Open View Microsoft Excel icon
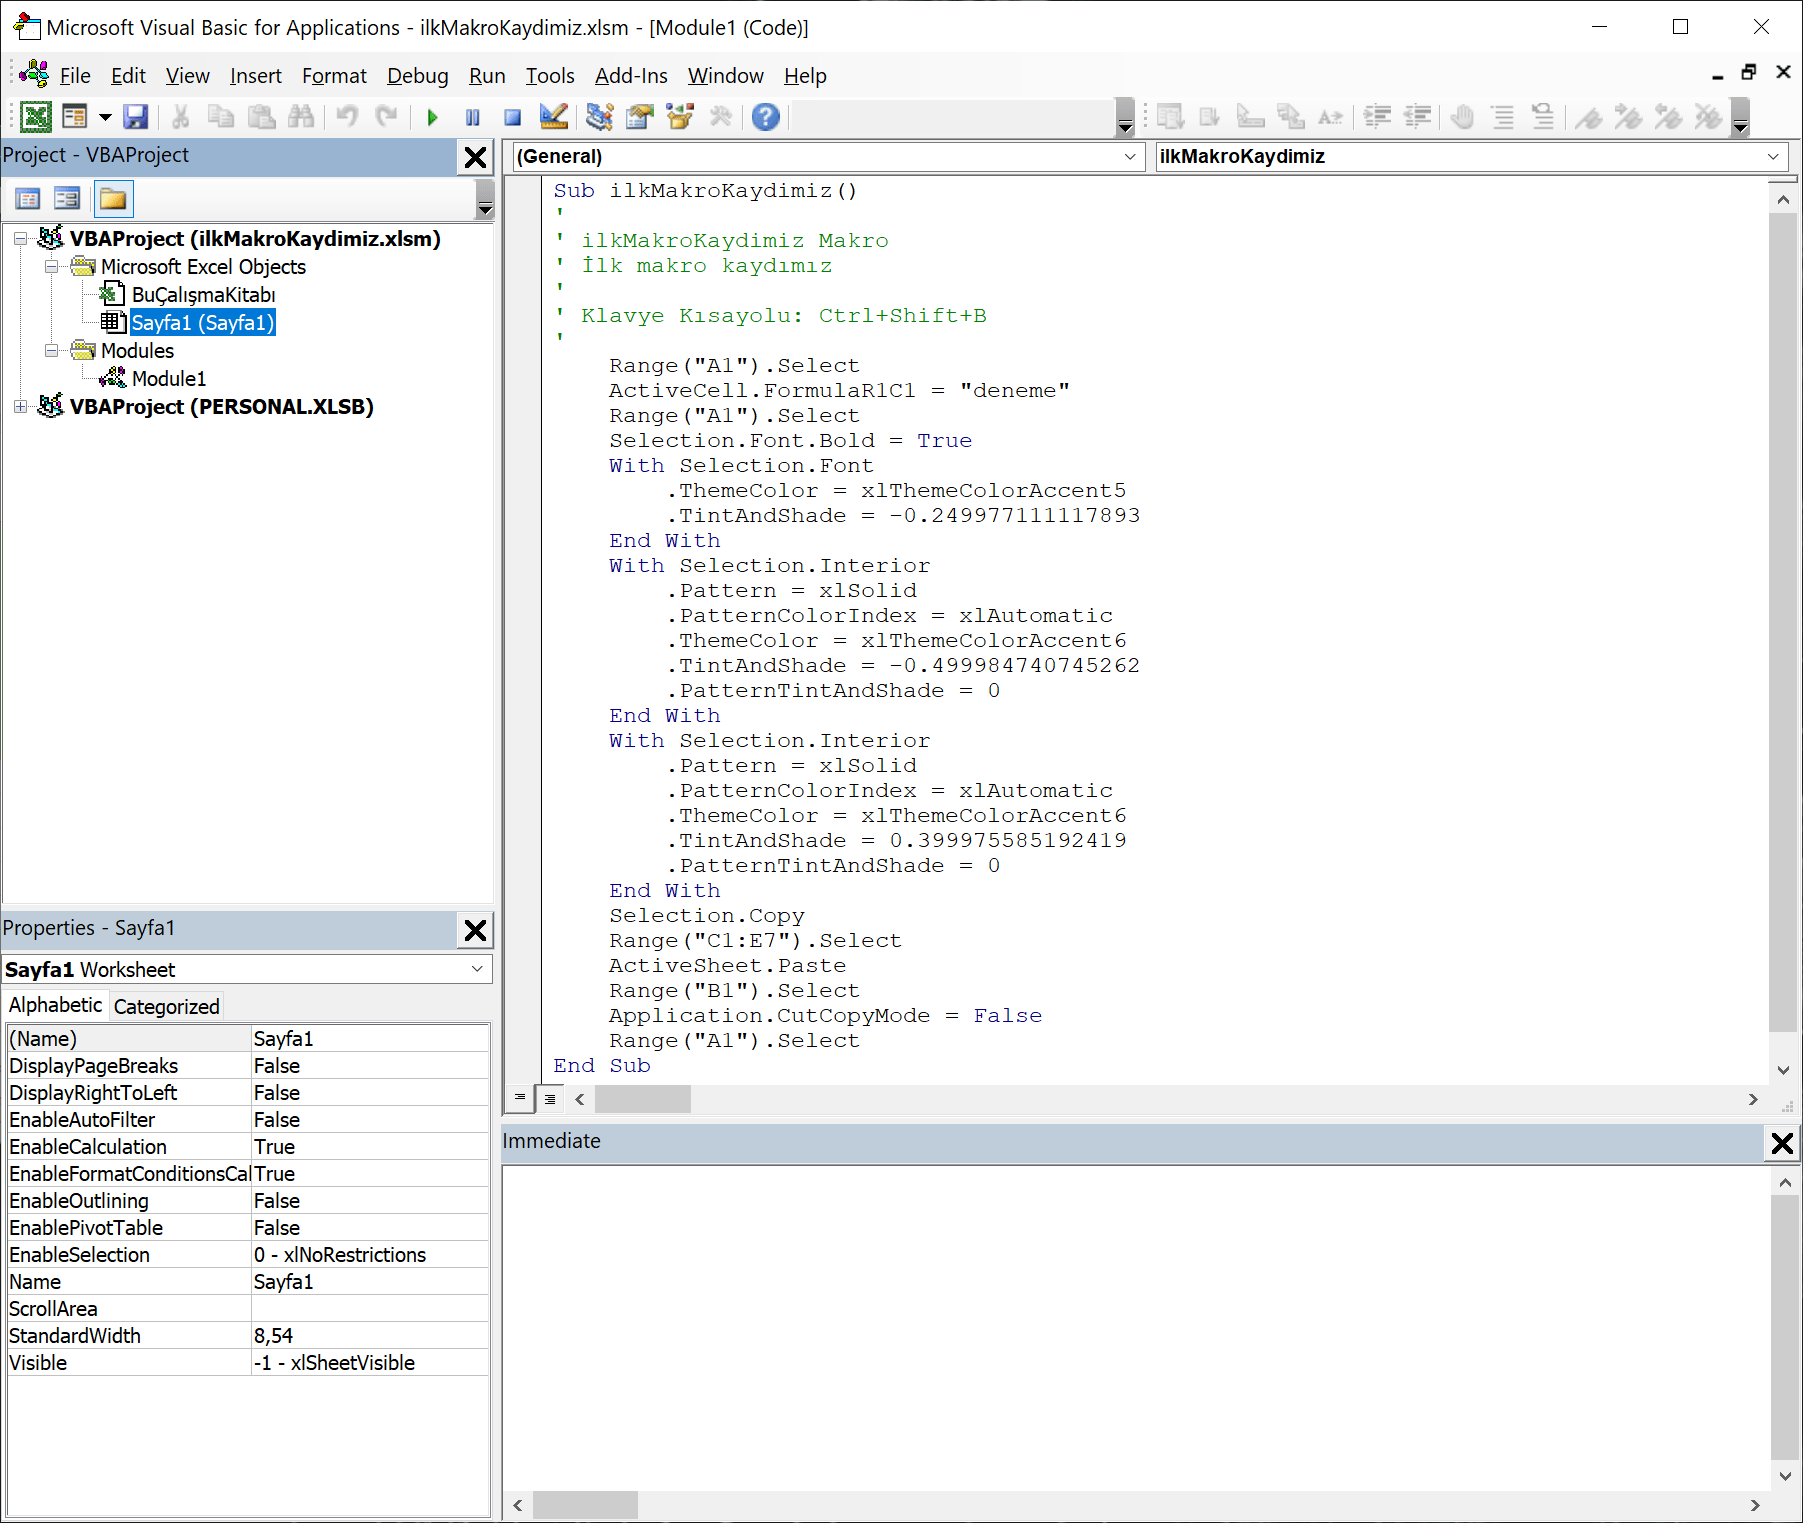The height and width of the screenshot is (1523, 1803). click(36, 118)
